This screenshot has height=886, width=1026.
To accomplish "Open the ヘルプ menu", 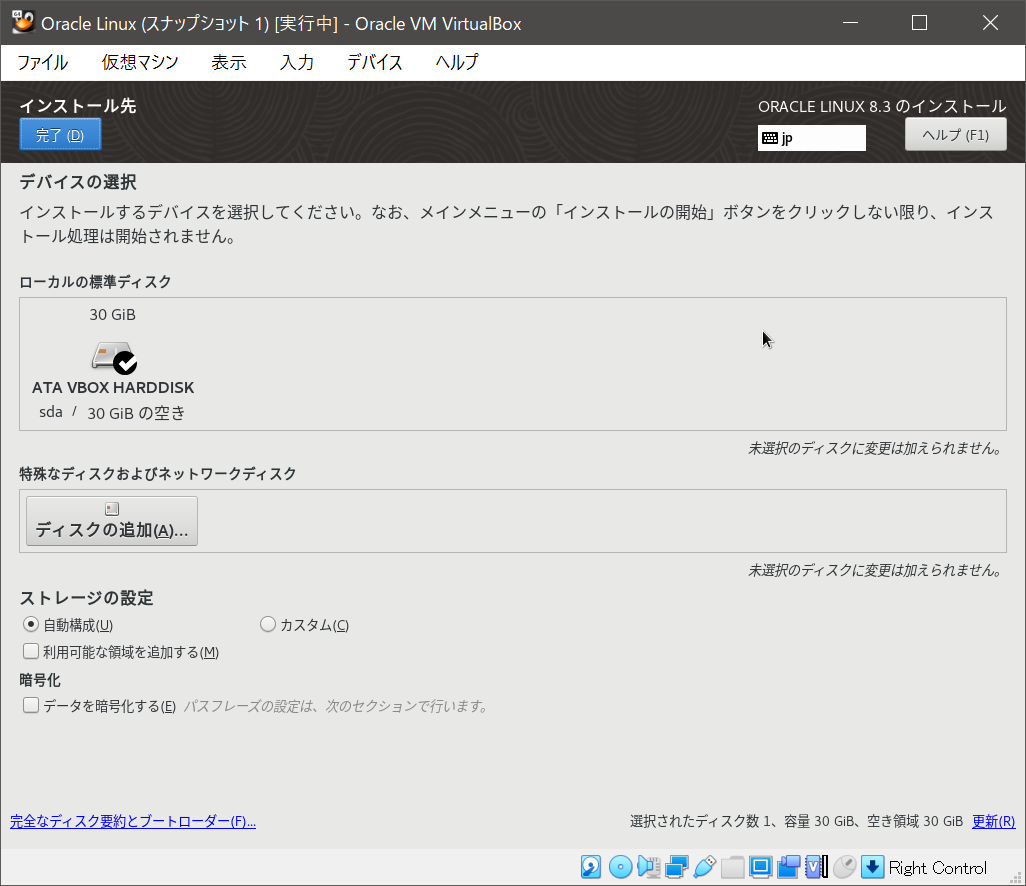I will (x=457, y=62).
